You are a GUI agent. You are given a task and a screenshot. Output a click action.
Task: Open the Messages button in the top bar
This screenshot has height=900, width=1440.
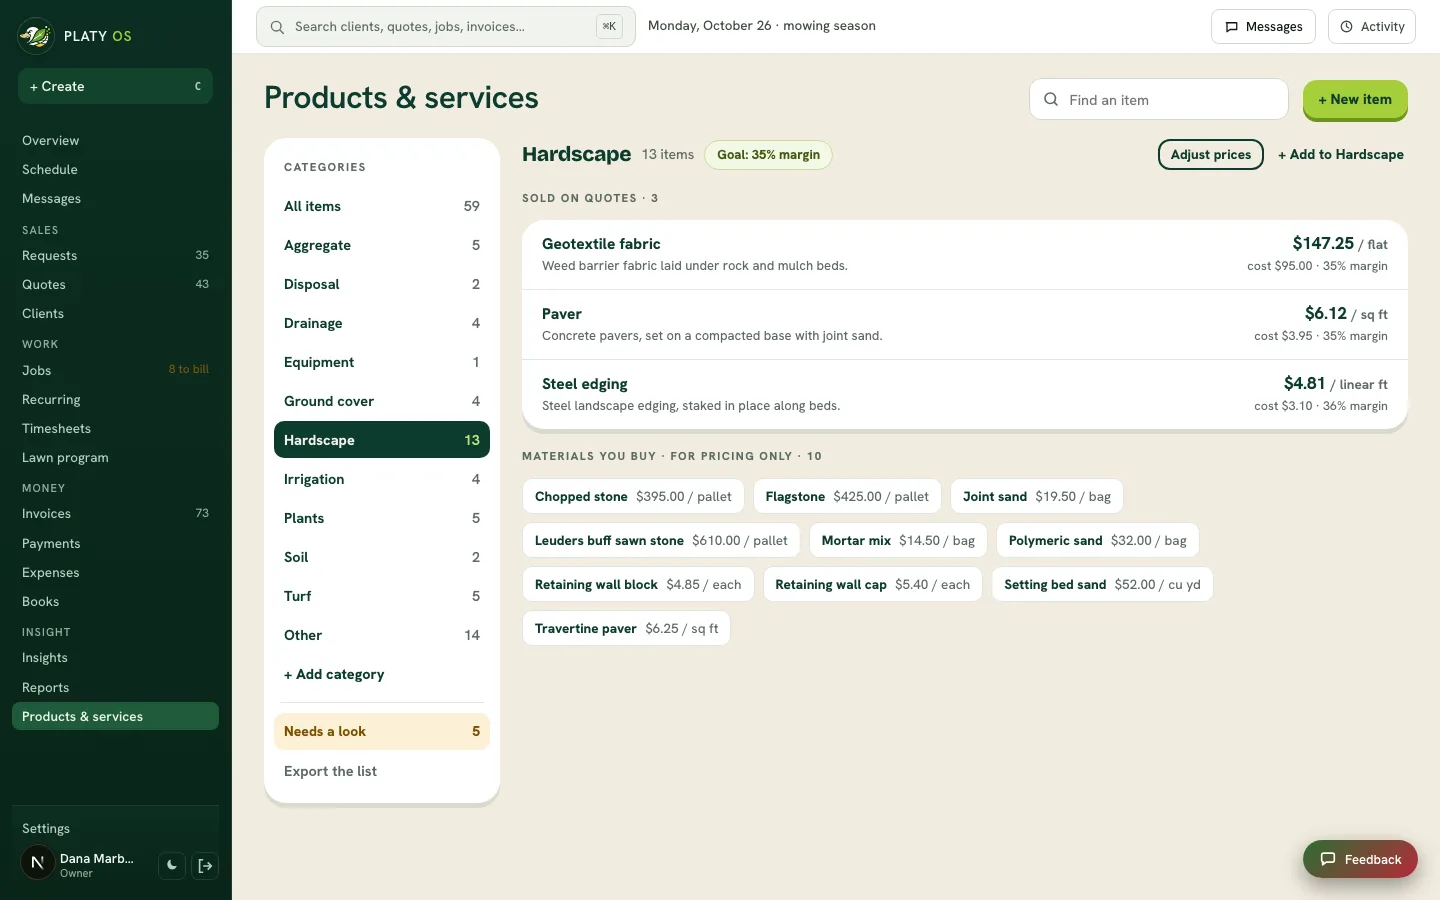(1264, 27)
